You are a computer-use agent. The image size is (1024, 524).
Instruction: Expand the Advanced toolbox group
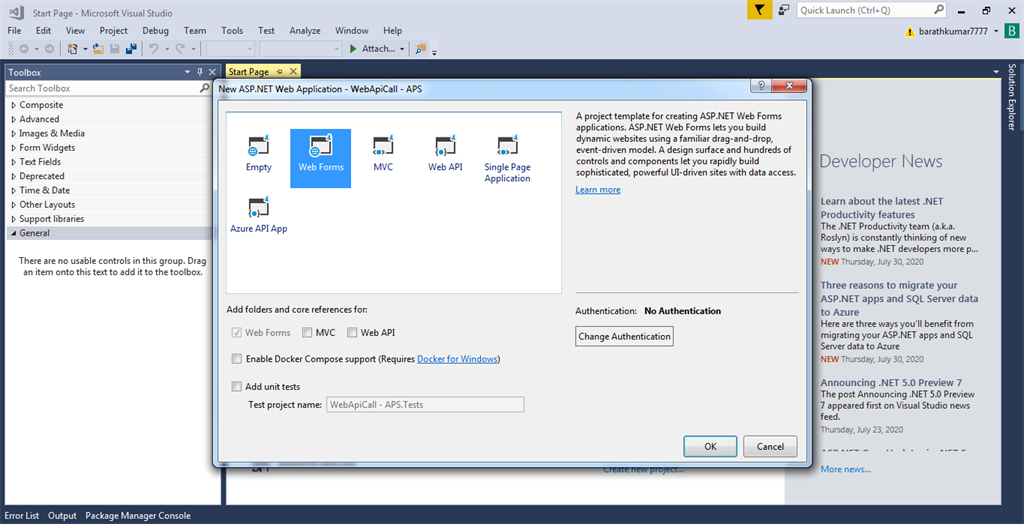[14, 119]
